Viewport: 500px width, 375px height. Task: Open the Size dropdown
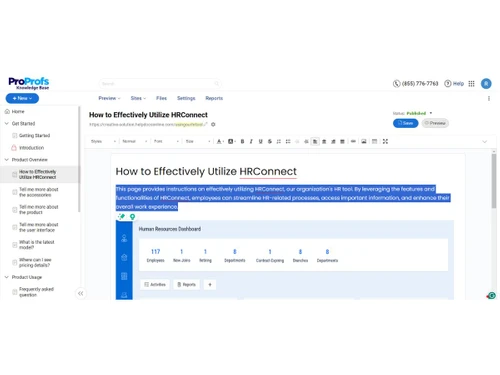[x=198, y=141]
